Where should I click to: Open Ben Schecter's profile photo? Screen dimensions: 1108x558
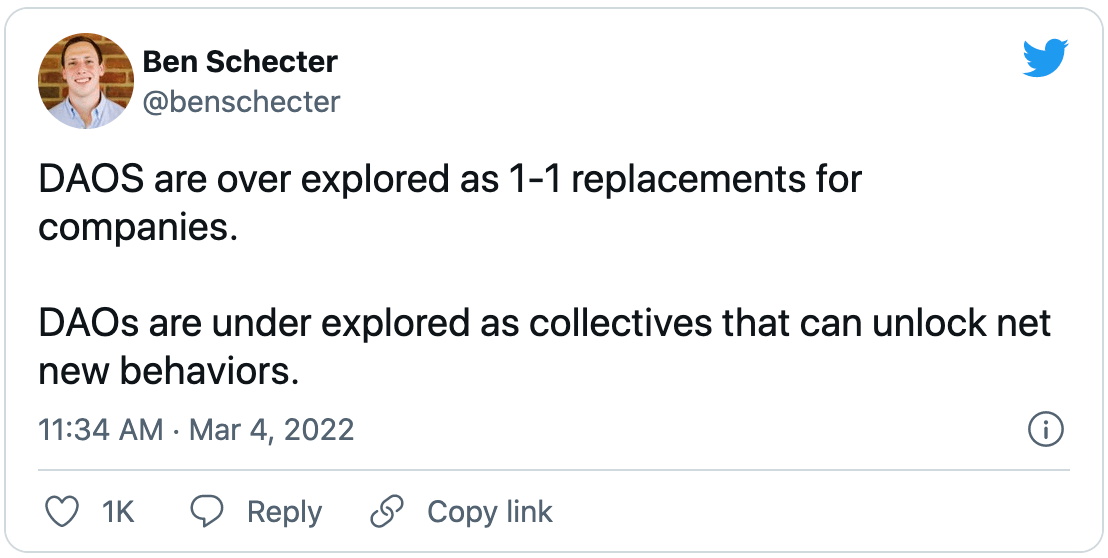tap(85, 80)
